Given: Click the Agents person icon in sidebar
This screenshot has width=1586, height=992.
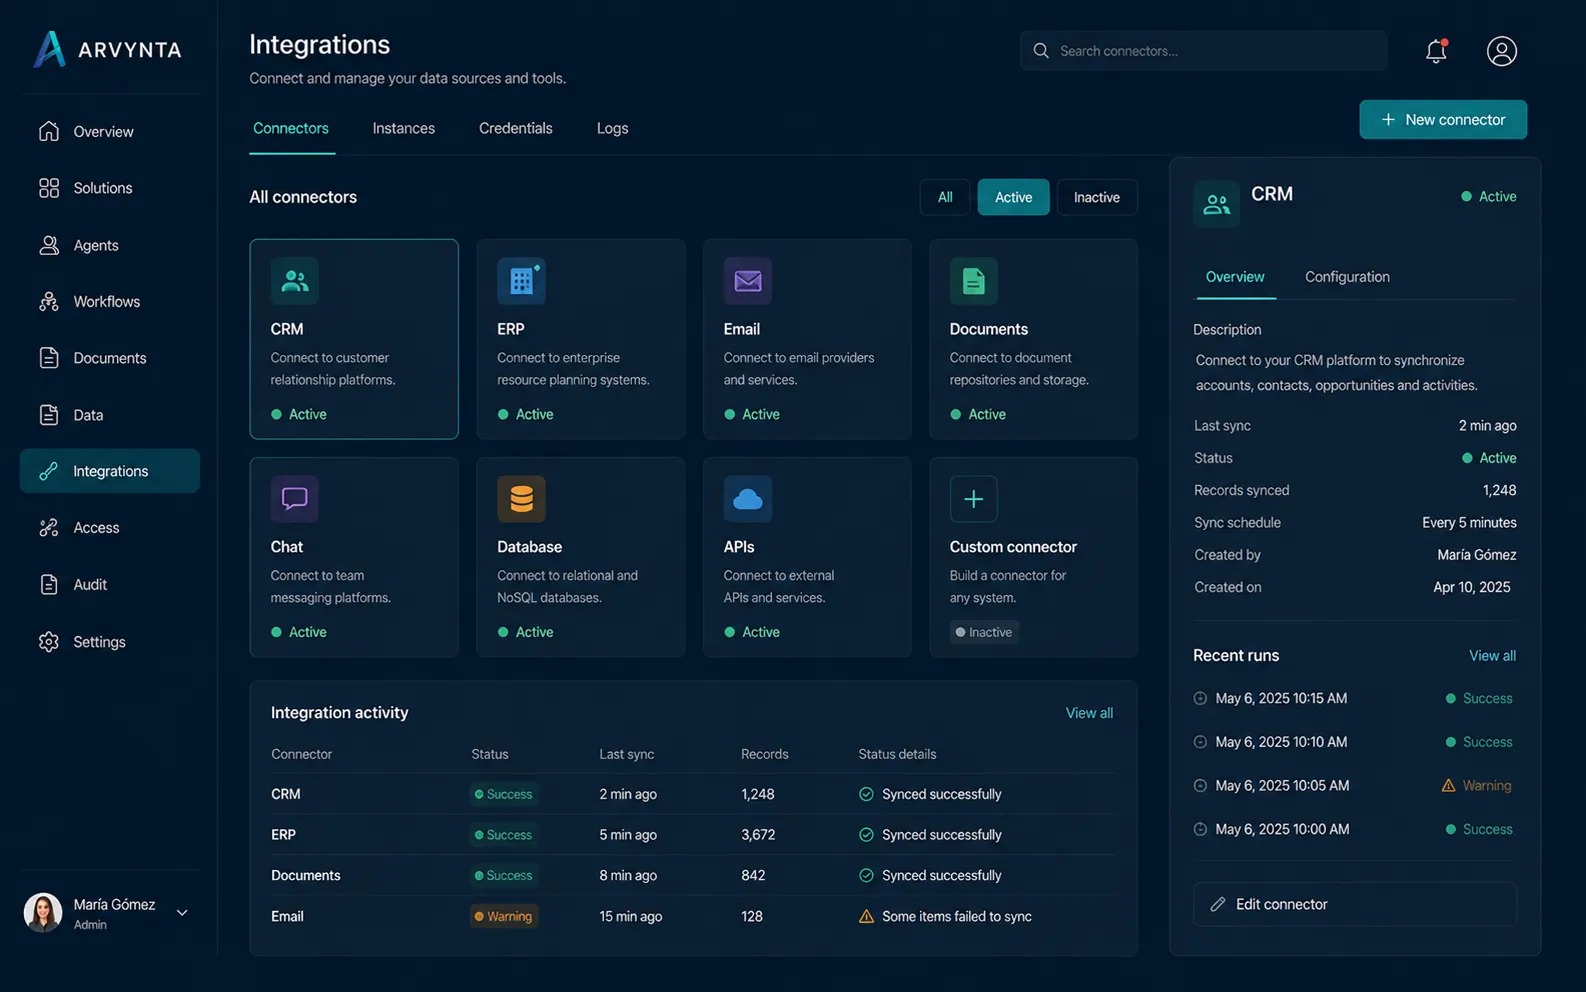Looking at the screenshot, I should [x=49, y=245].
